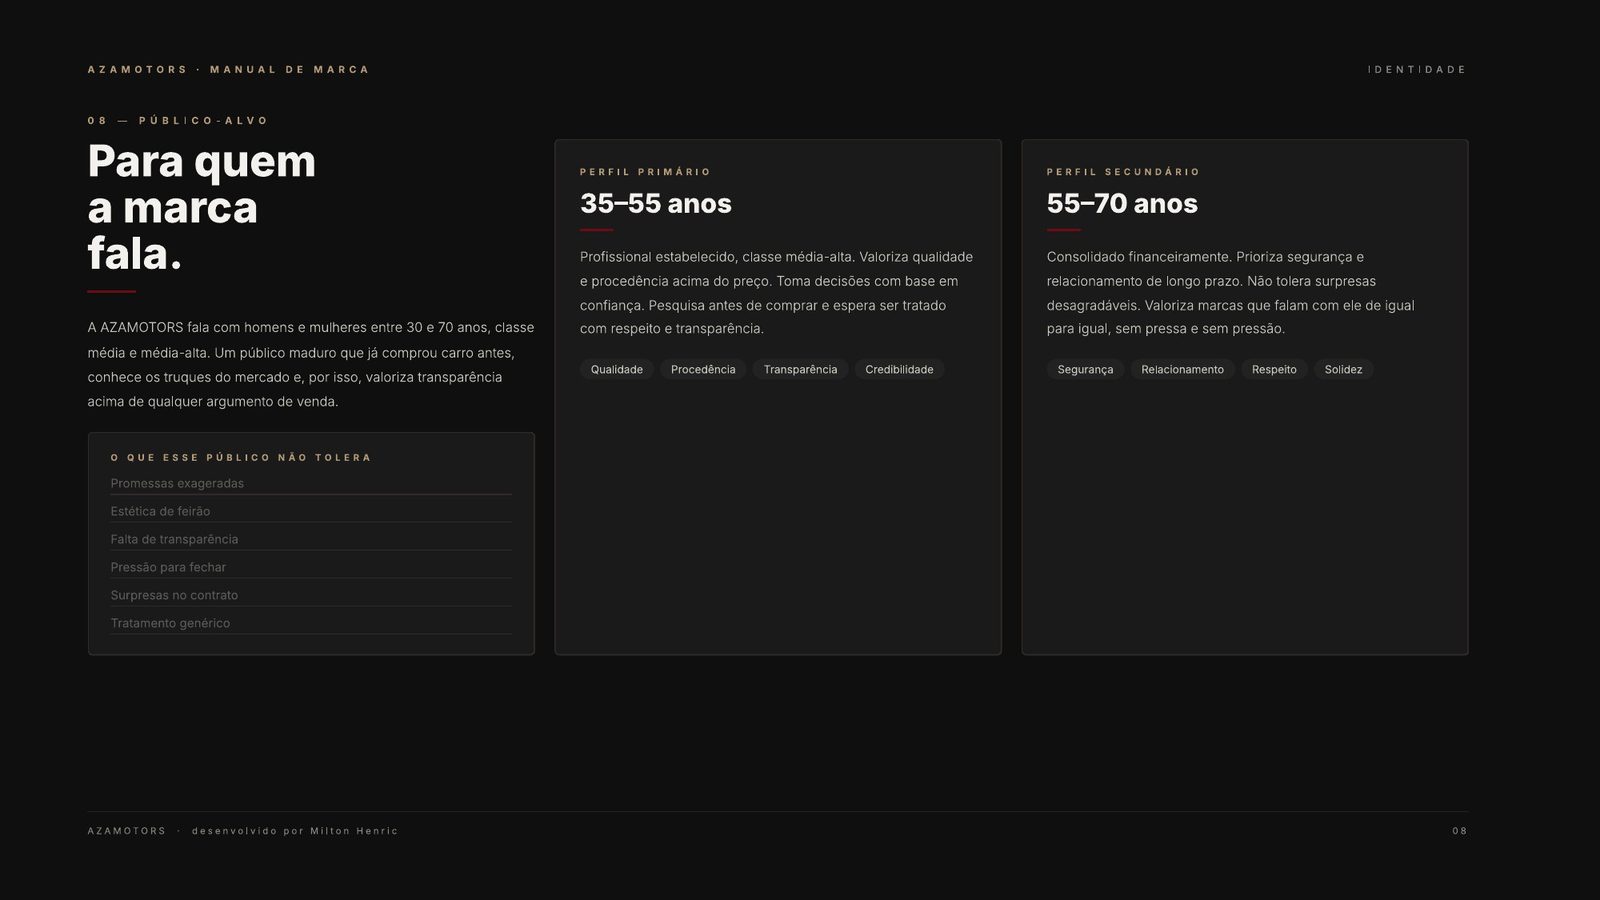The height and width of the screenshot is (900, 1600).
Task: Click the Para quem a marca fala title
Action: coord(202,208)
